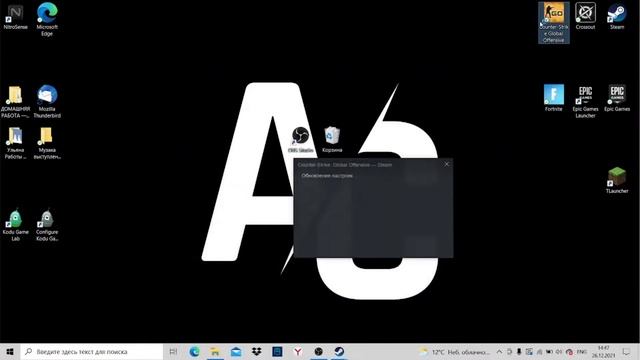The image size is (640, 360).
Task: Open the system tray volume control
Action: (559, 352)
